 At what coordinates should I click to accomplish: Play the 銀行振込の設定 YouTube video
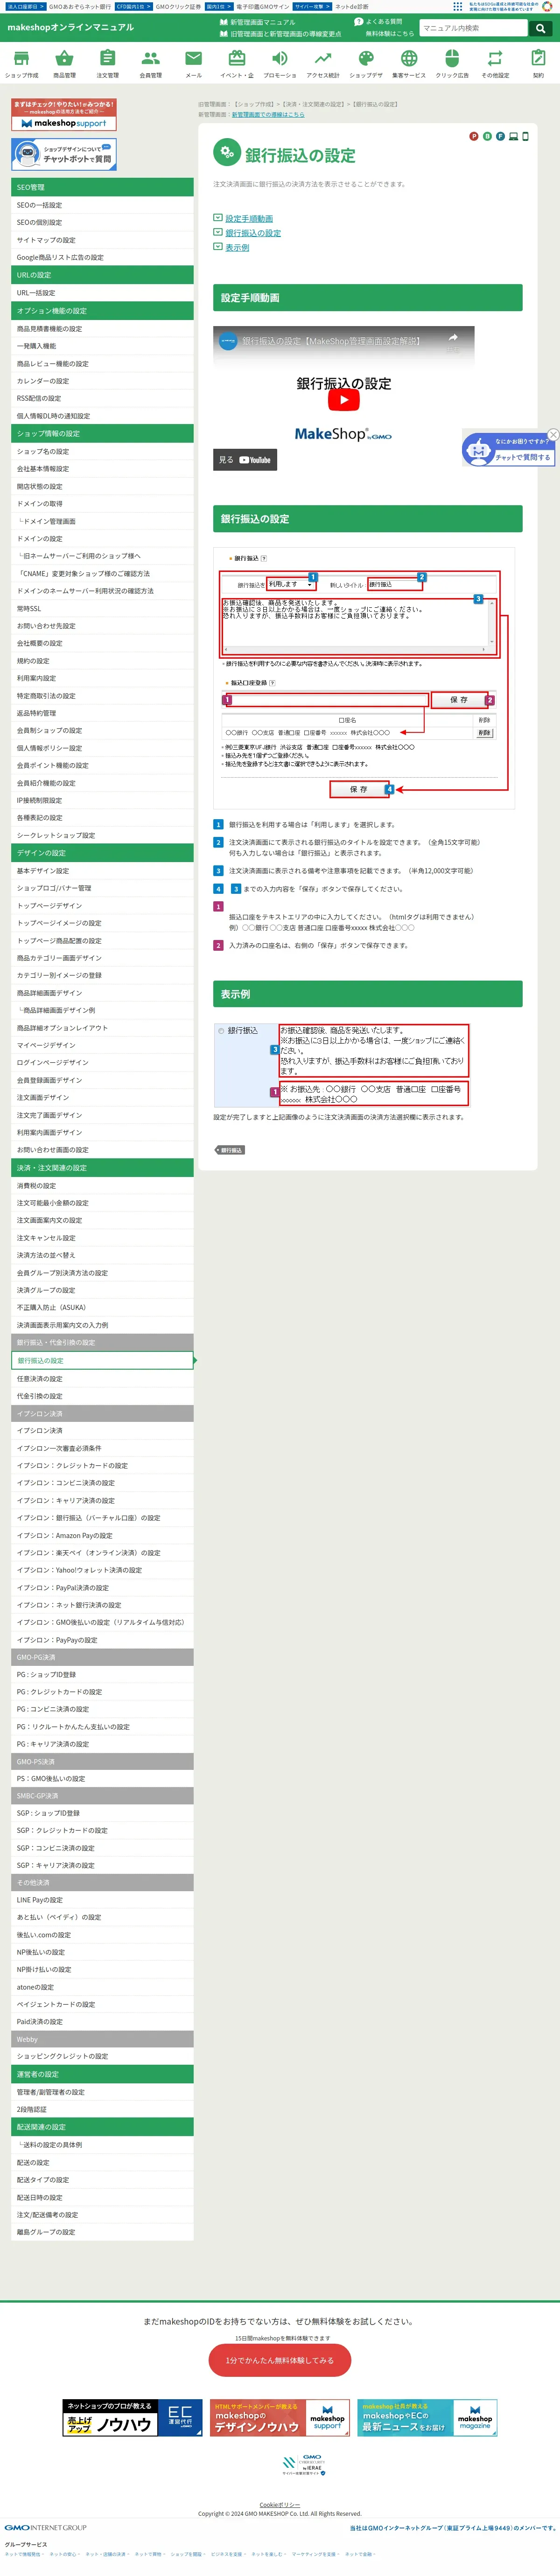(x=343, y=399)
